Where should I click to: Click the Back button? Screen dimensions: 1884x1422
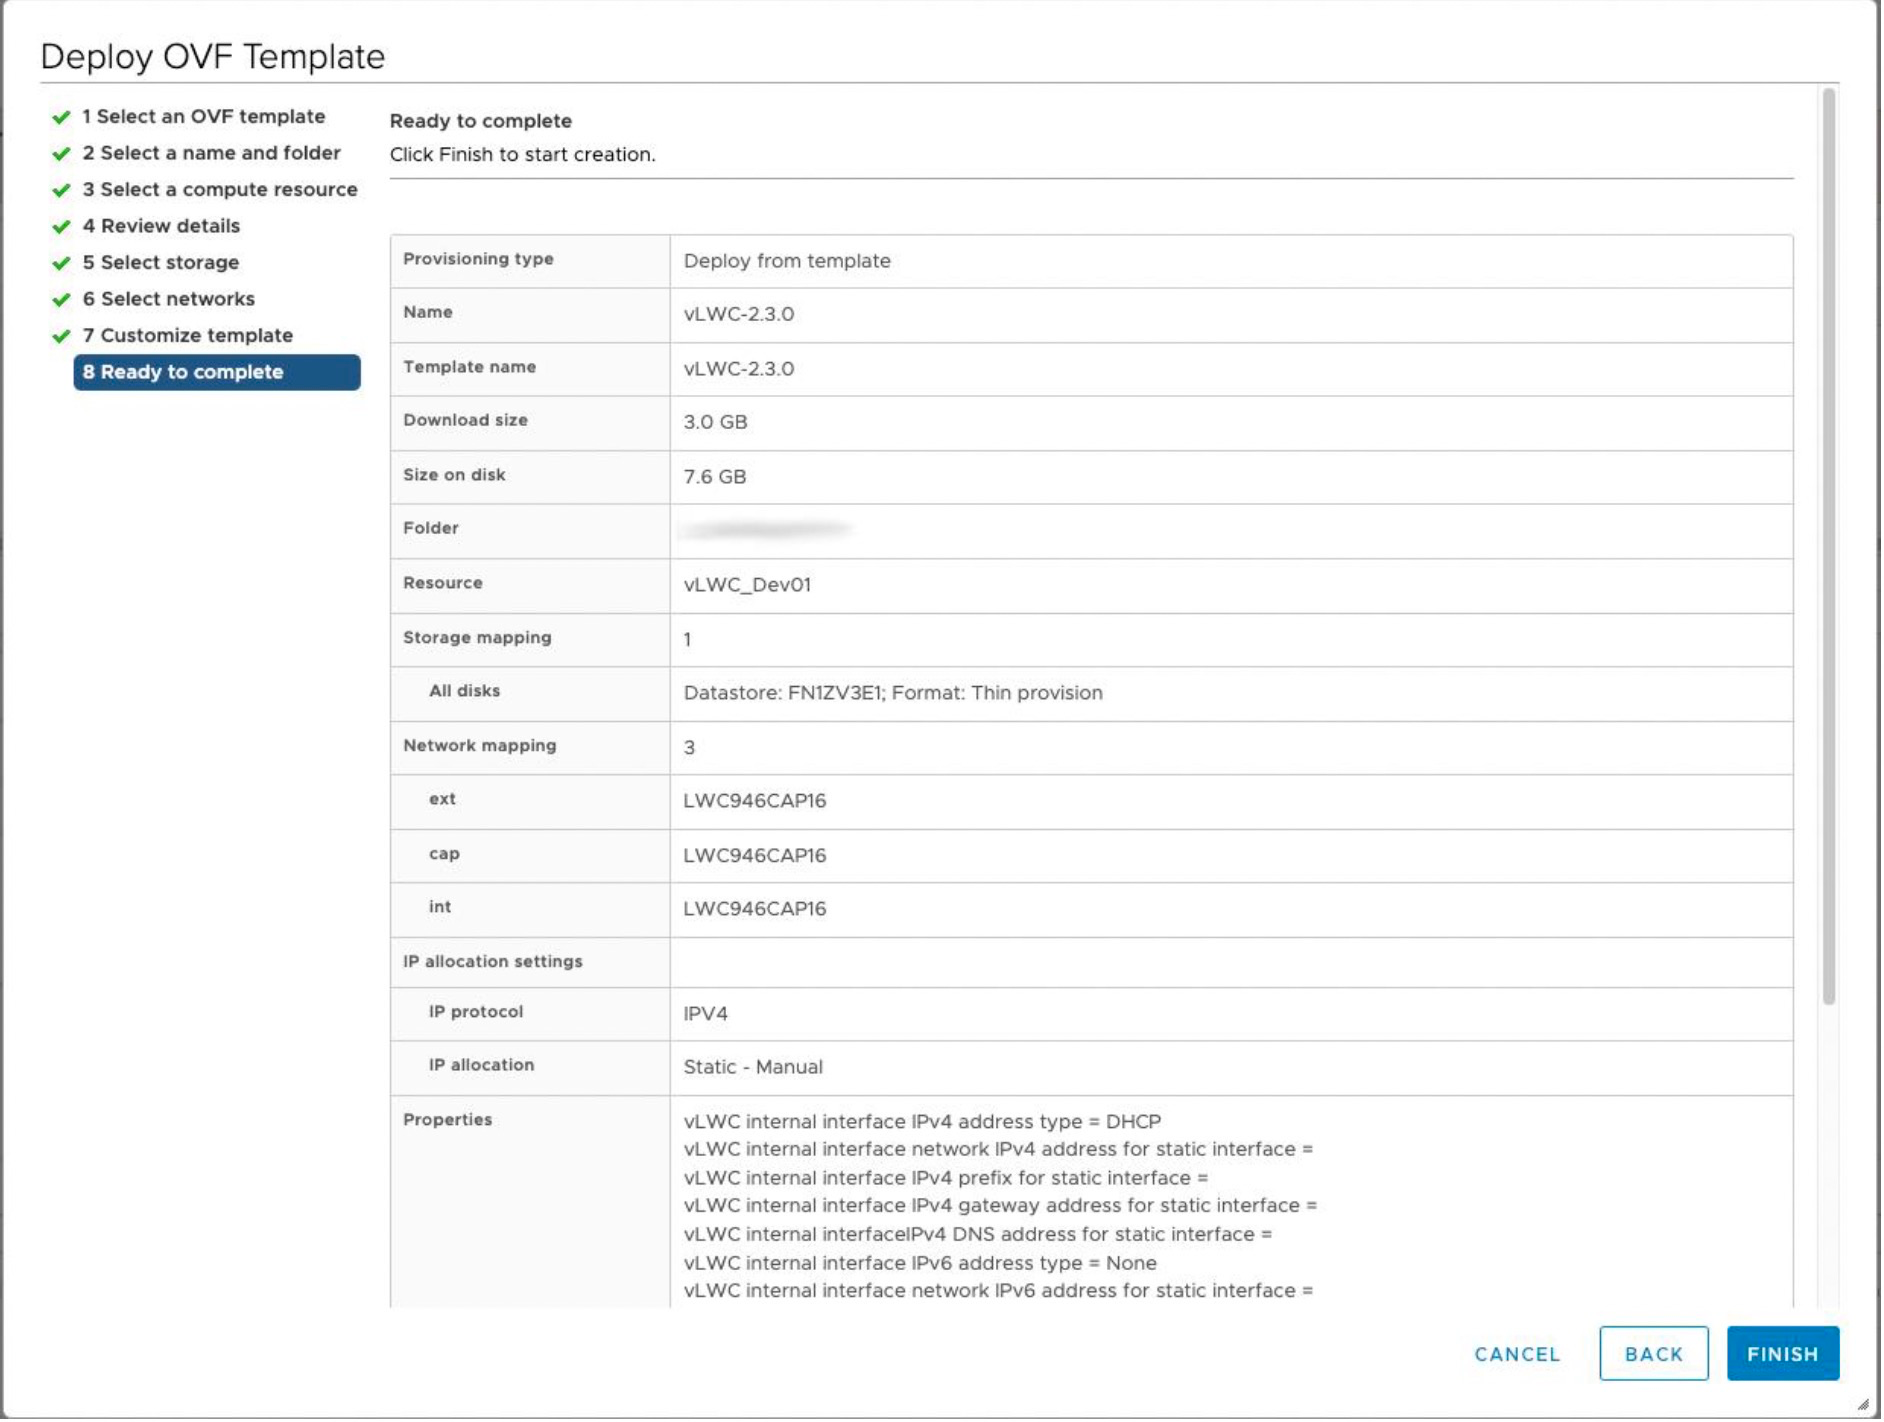[1654, 1353]
